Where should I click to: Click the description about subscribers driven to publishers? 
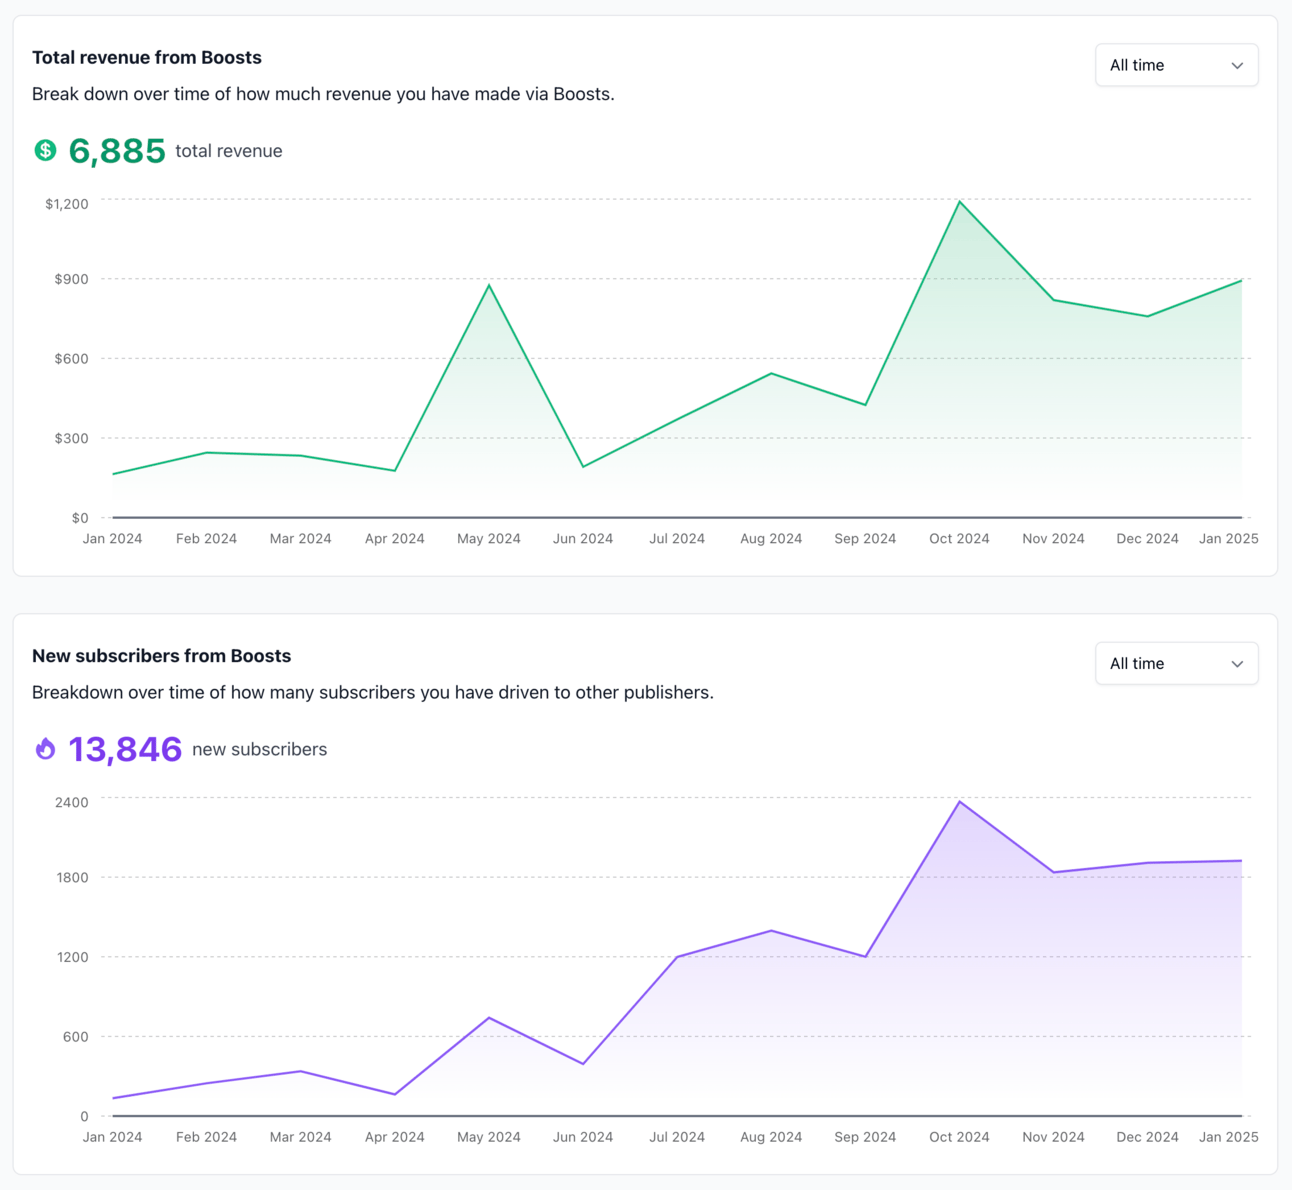pyautogui.click(x=373, y=692)
